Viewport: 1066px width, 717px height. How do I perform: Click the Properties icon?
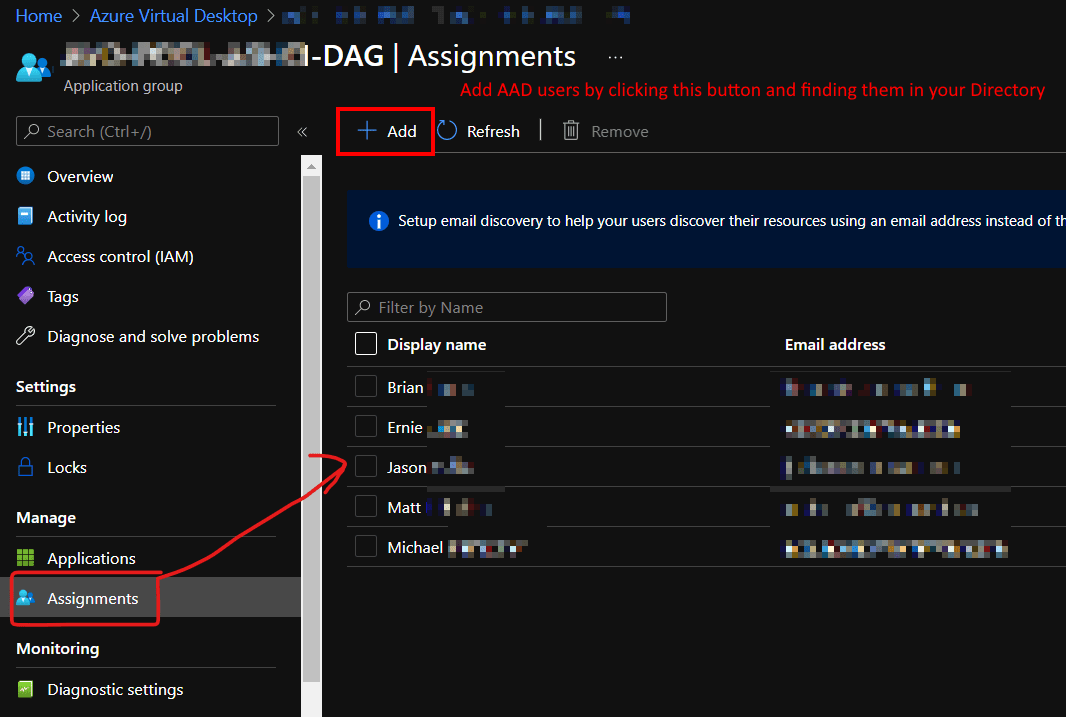point(25,427)
